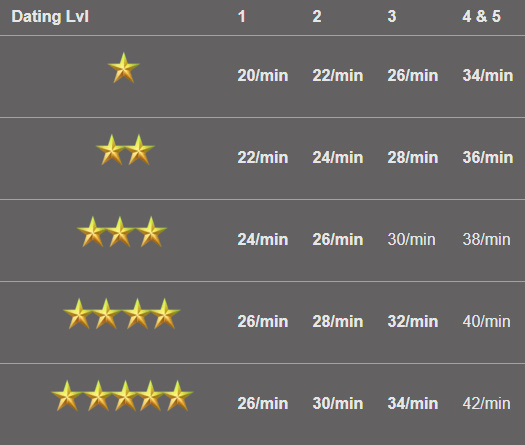Click the four-star rating icon
Screen dimensions: 525x445
[x=122, y=314]
